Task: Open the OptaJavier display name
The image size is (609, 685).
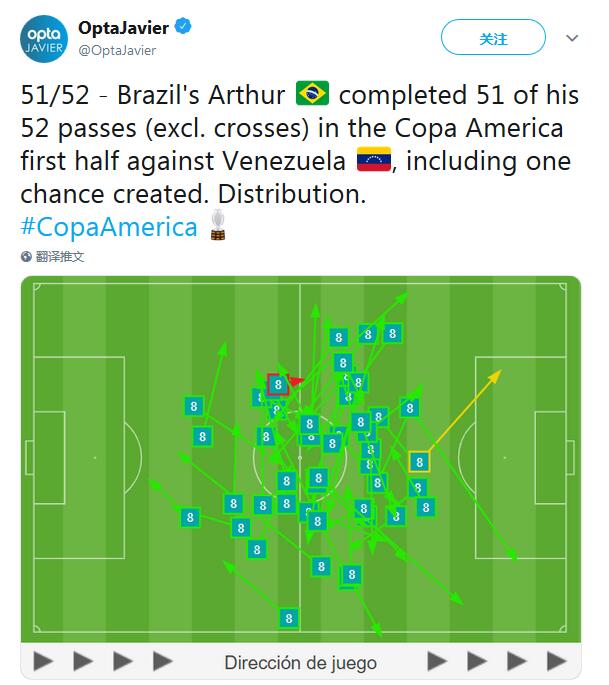Action: point(124,28)
